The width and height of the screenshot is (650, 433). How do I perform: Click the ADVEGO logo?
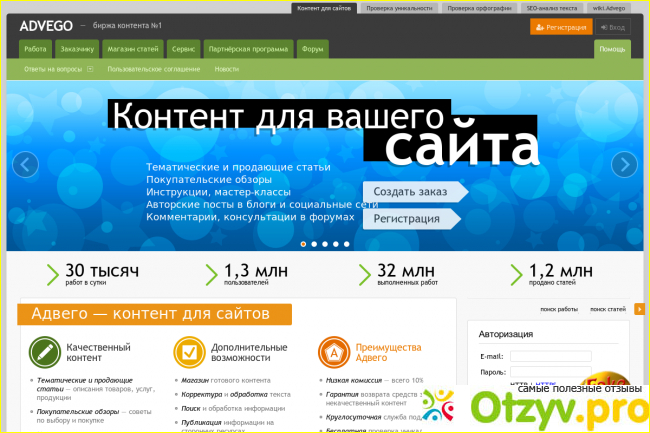coord(46,26)
